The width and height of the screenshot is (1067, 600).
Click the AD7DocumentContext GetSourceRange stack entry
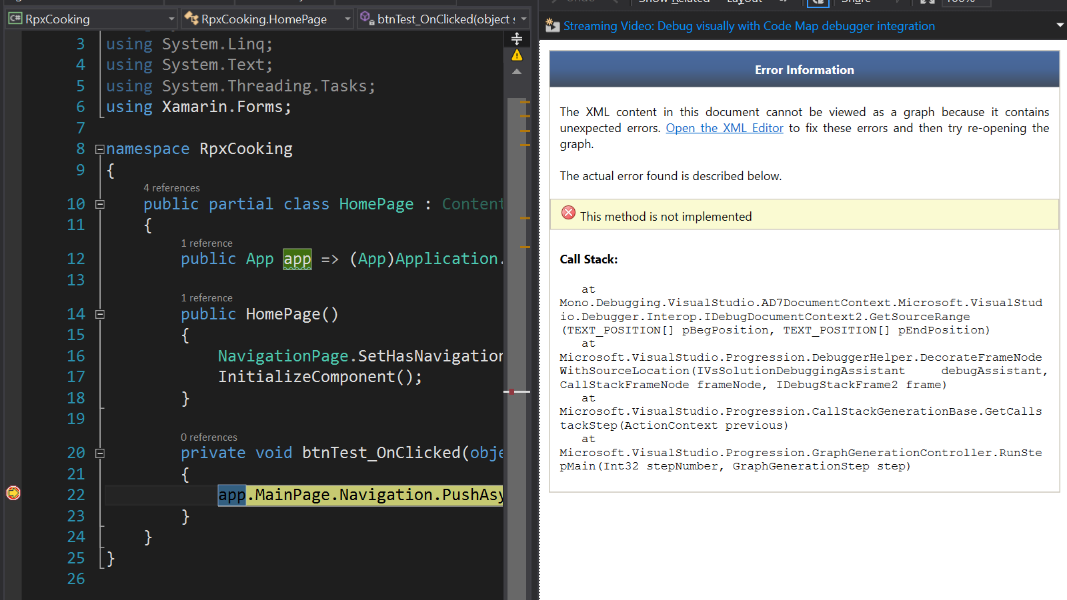800,316
